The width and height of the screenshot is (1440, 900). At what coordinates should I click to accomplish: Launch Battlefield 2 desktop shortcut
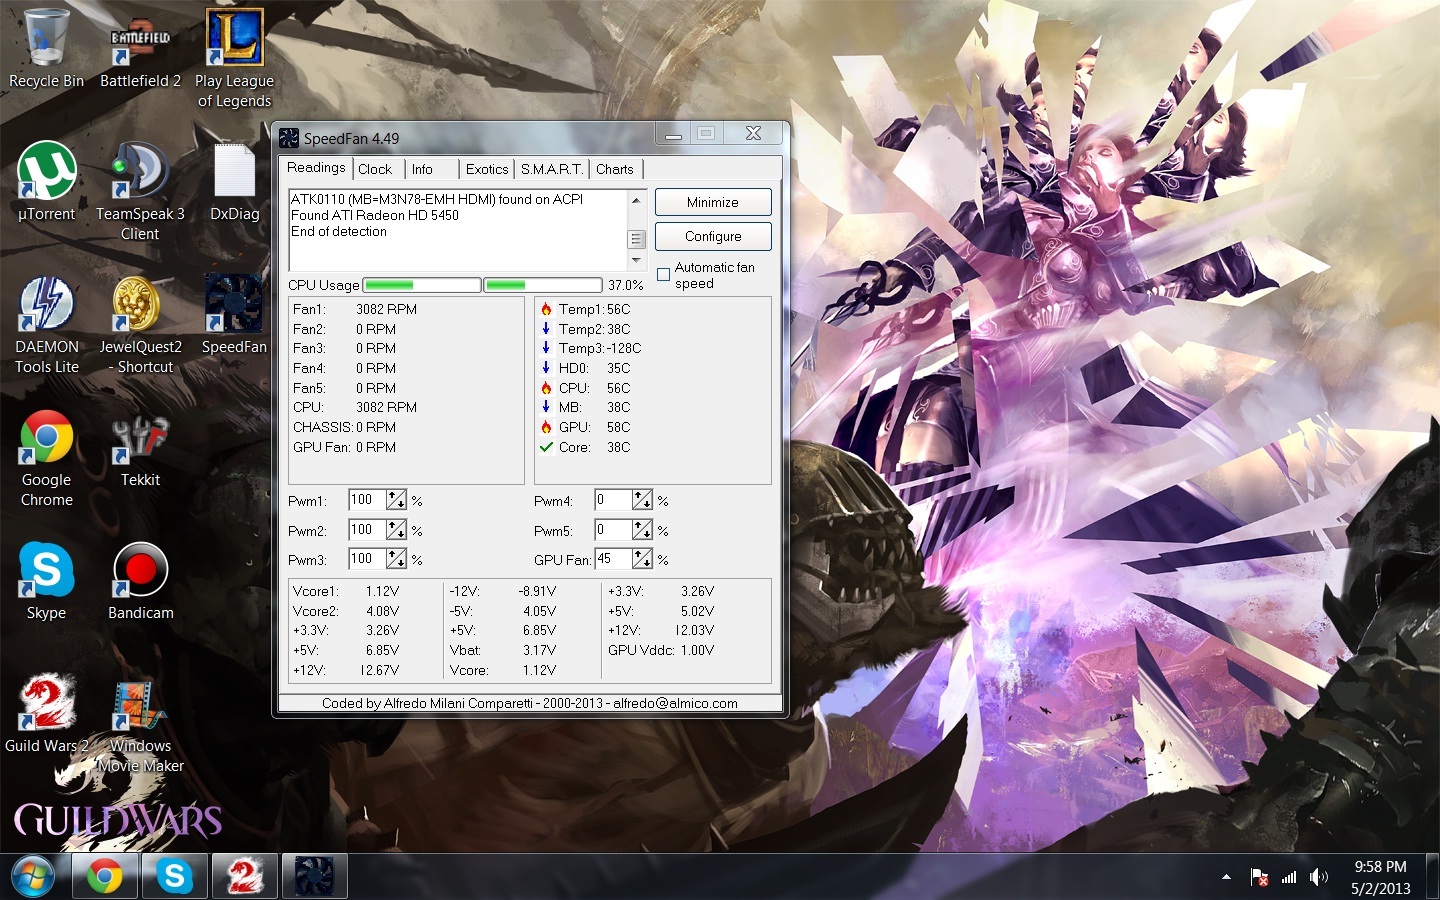140,49
